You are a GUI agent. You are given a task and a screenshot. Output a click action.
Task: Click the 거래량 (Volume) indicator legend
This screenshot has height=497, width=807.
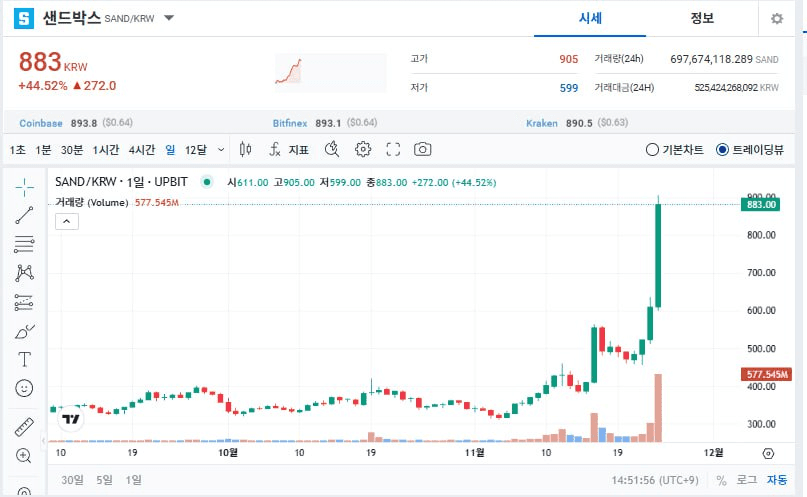pos(92,203)
